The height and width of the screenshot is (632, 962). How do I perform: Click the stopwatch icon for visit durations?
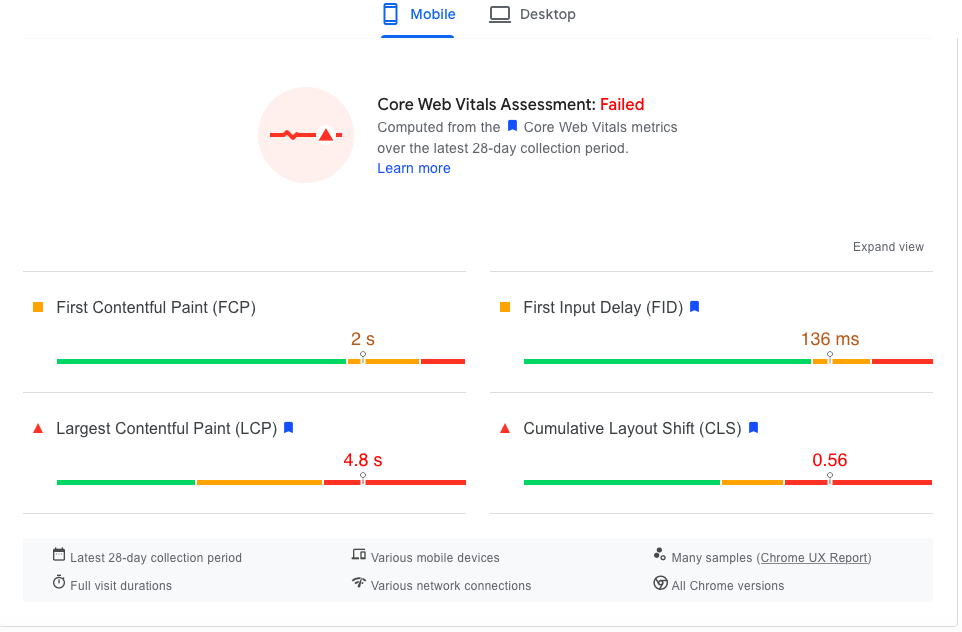59,583
